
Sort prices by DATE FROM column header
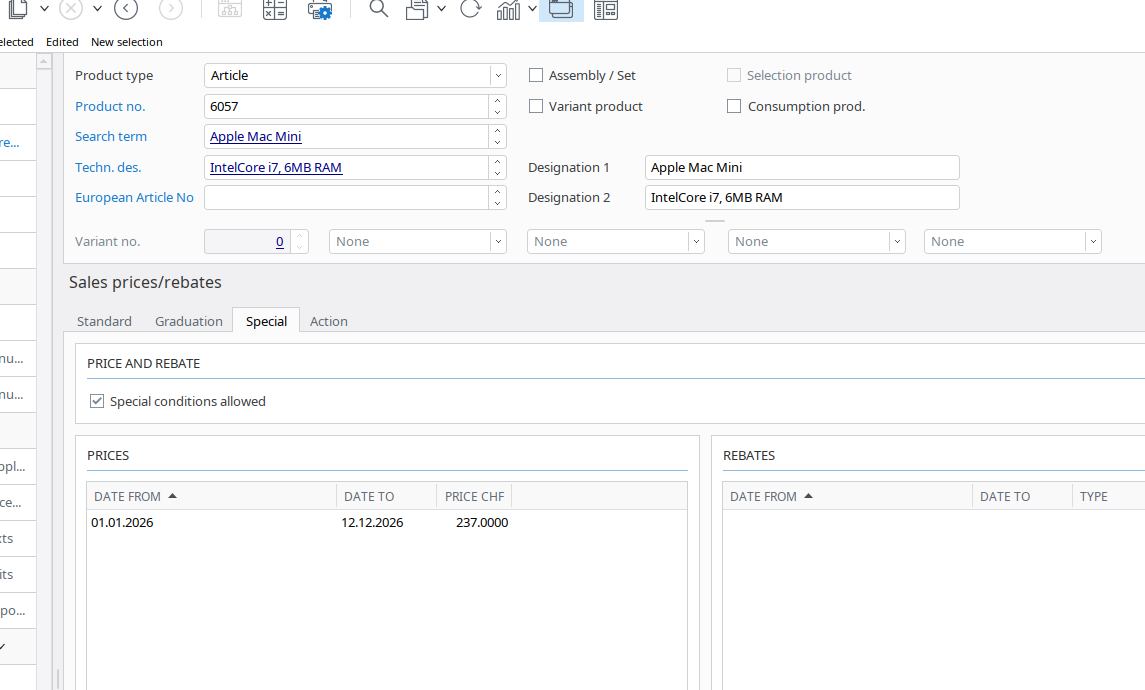click(126, 496)
